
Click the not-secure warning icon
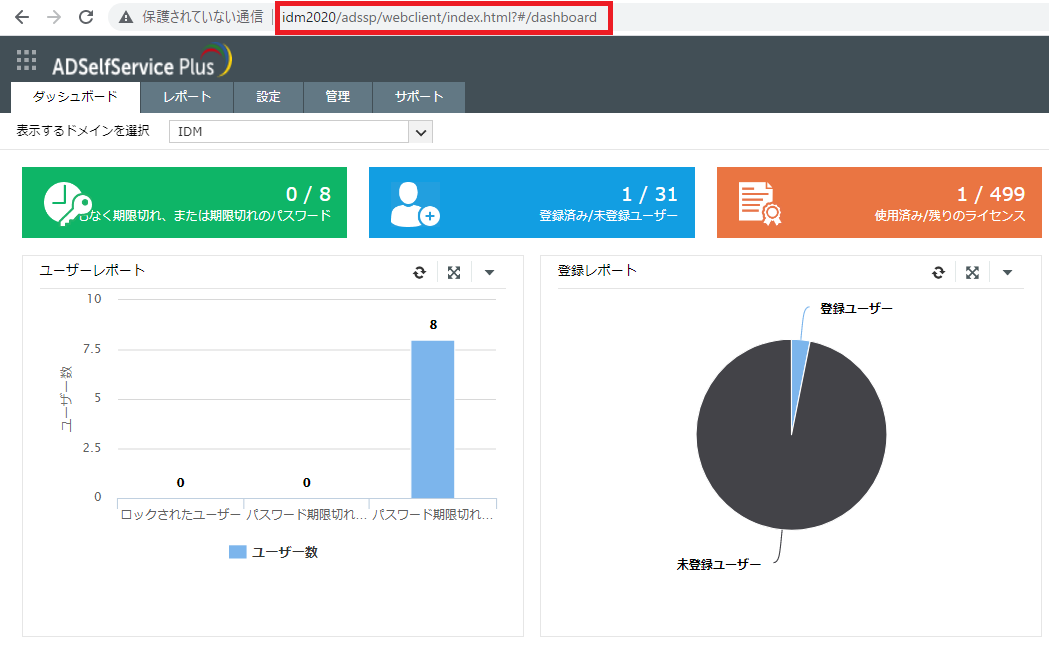126,17
